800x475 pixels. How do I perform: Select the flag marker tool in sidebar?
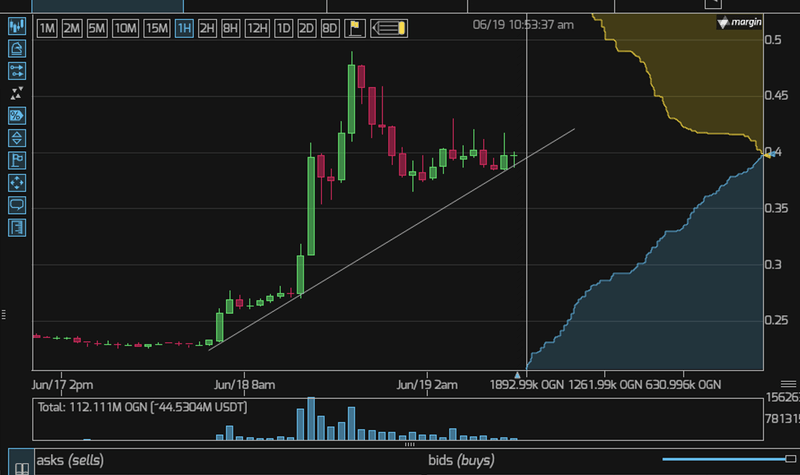pos(17,161)
